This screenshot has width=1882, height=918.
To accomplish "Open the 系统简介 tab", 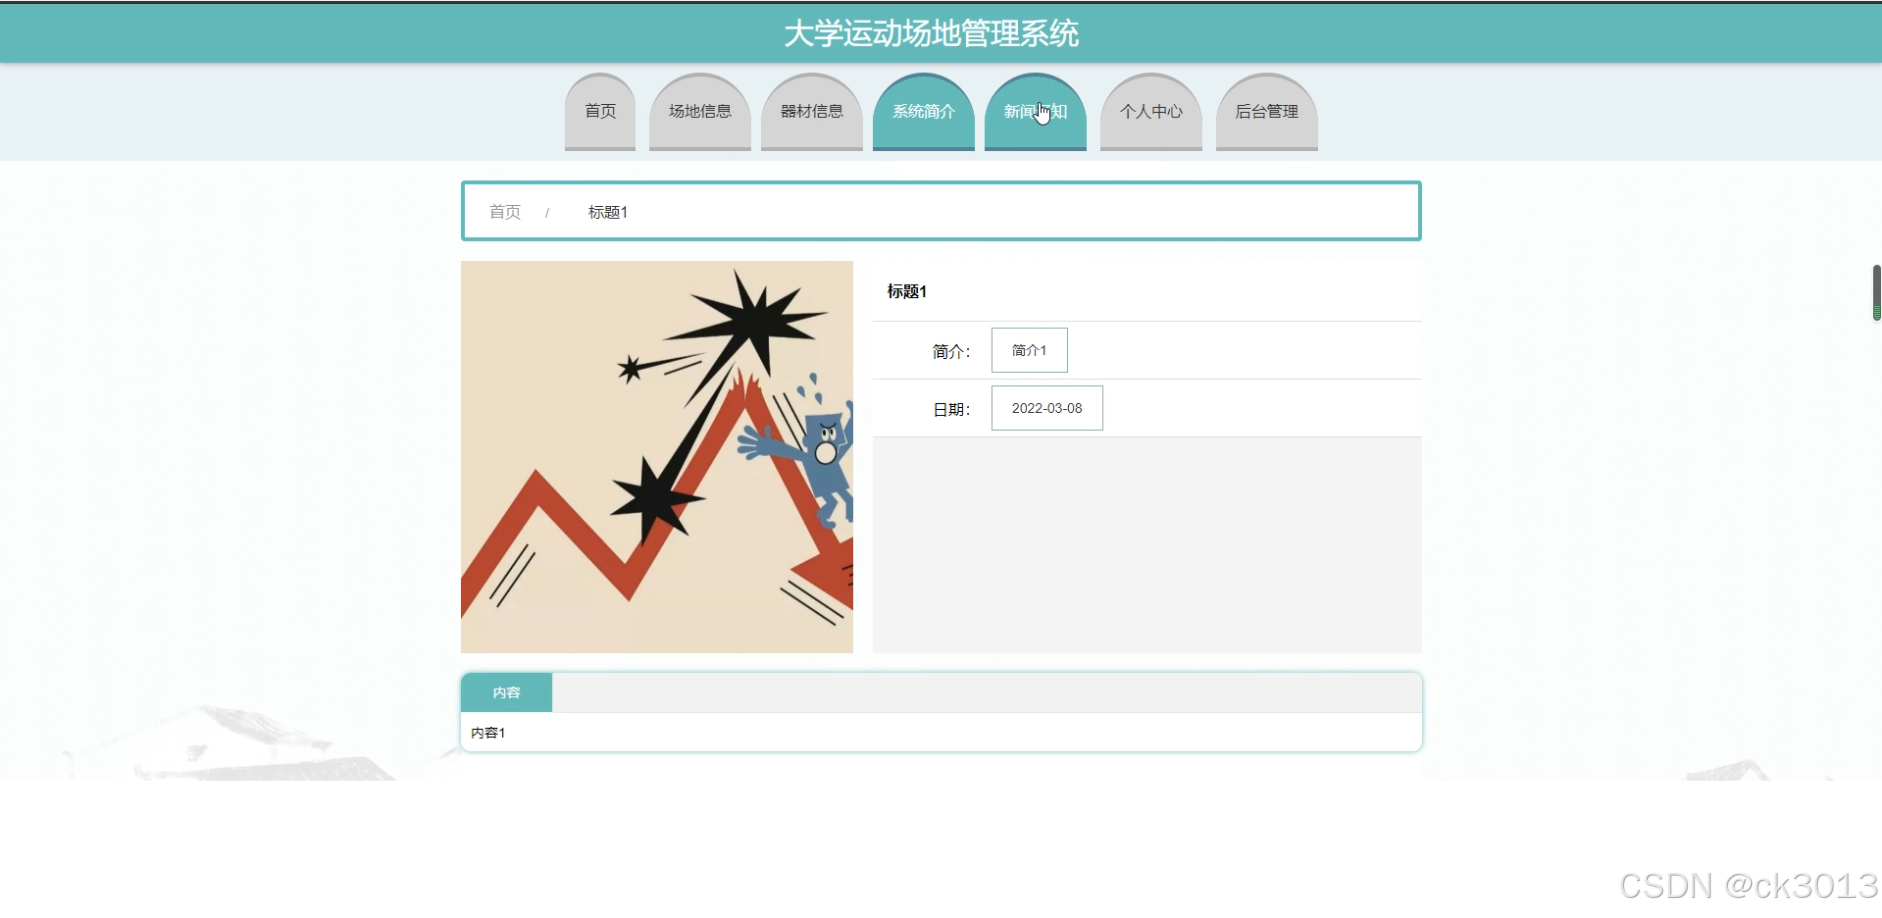I will (924, 111).
